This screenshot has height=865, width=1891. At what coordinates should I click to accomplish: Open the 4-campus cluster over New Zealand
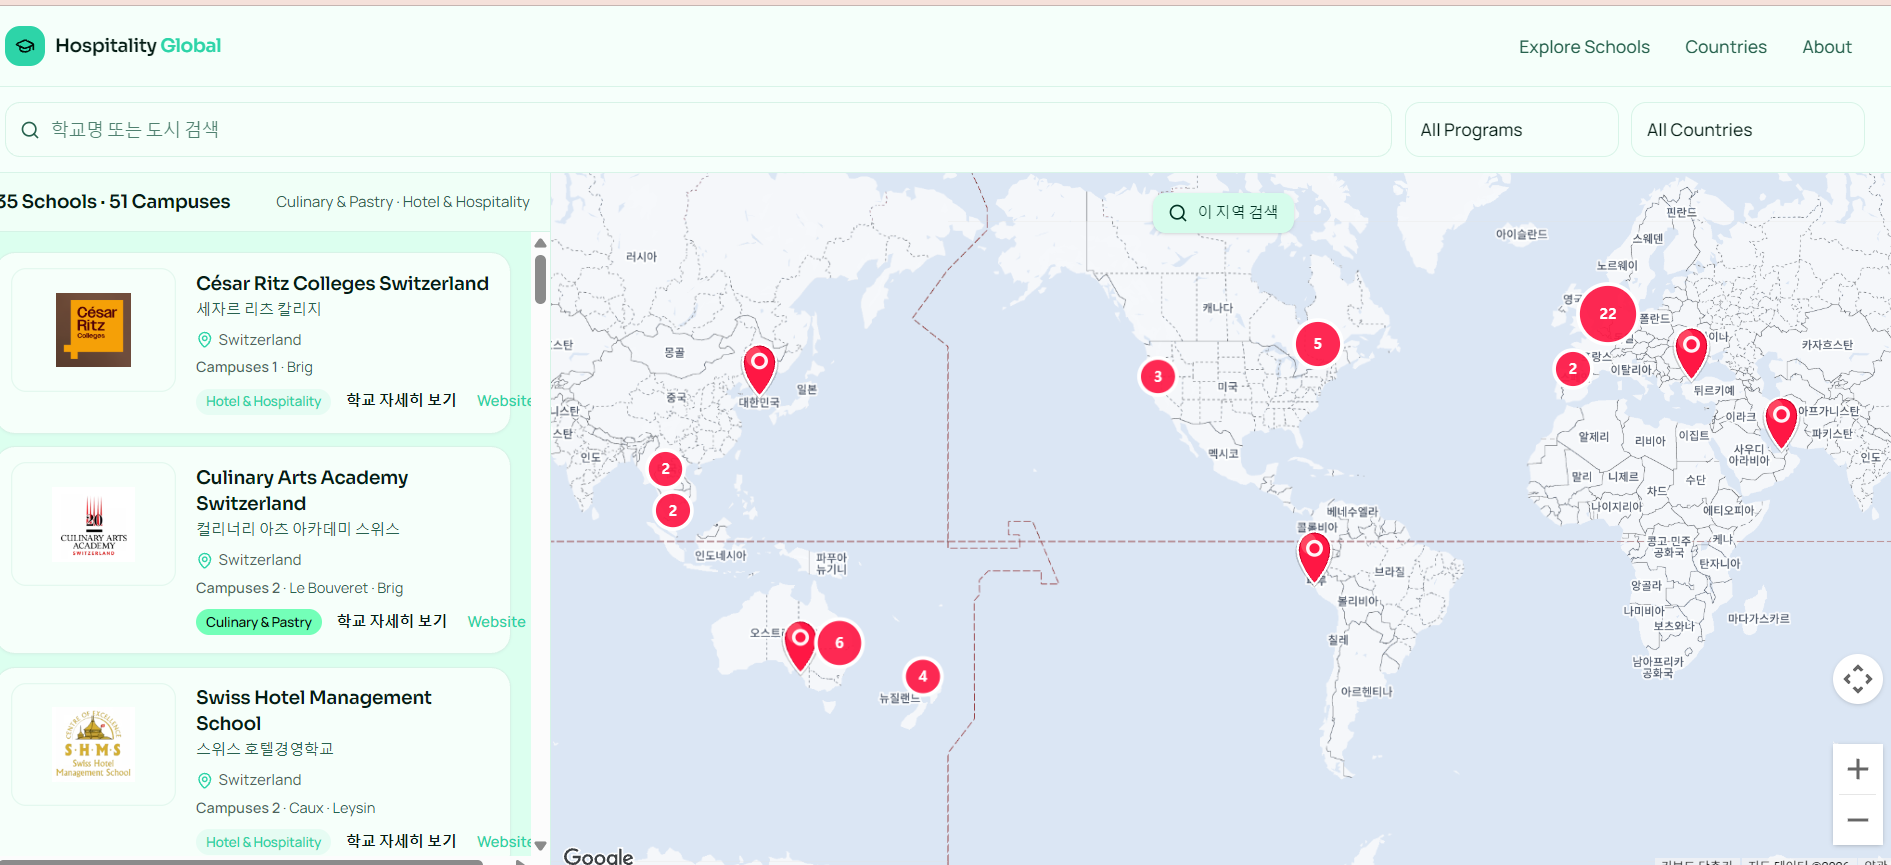[x=922, y=677]
